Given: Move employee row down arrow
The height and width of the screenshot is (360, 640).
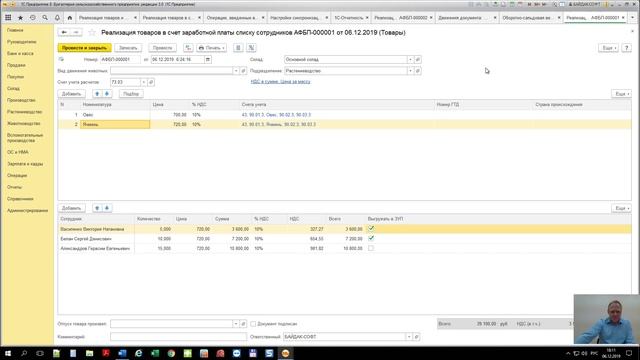Looking at the screenshot, I should point(107,208).
